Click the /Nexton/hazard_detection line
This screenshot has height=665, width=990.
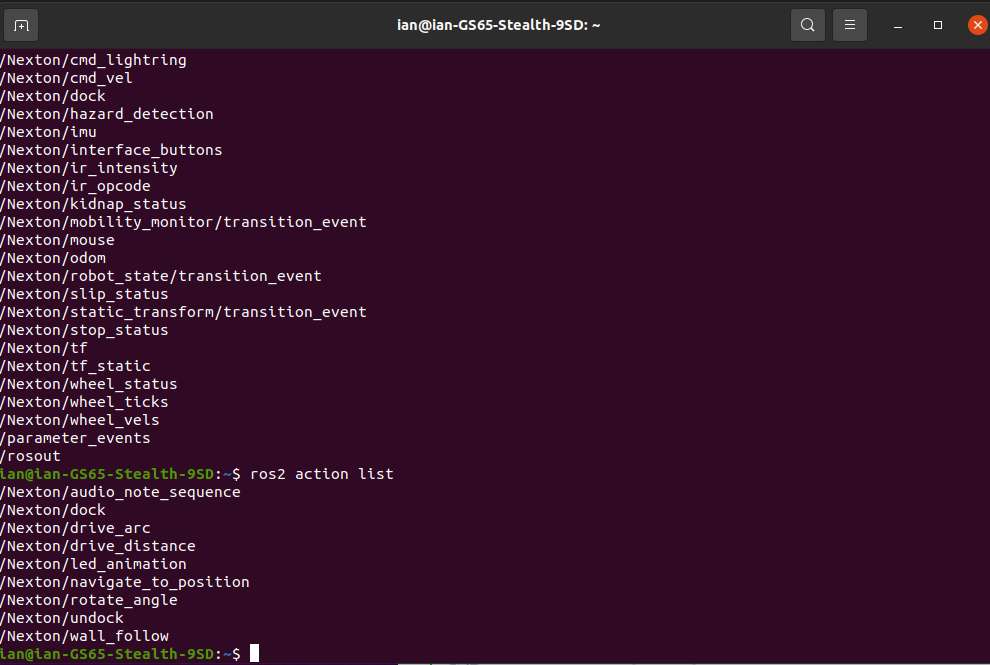(x=107, y=114)
